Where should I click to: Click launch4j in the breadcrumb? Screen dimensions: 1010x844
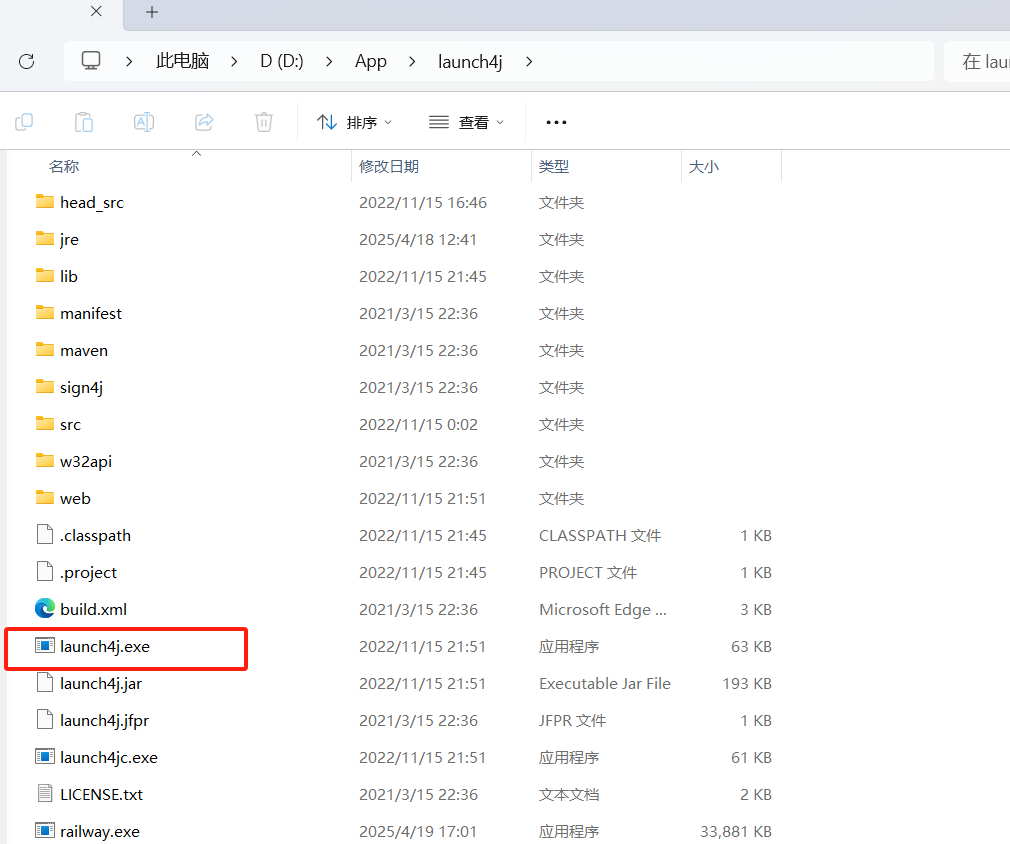click(470, 62)
